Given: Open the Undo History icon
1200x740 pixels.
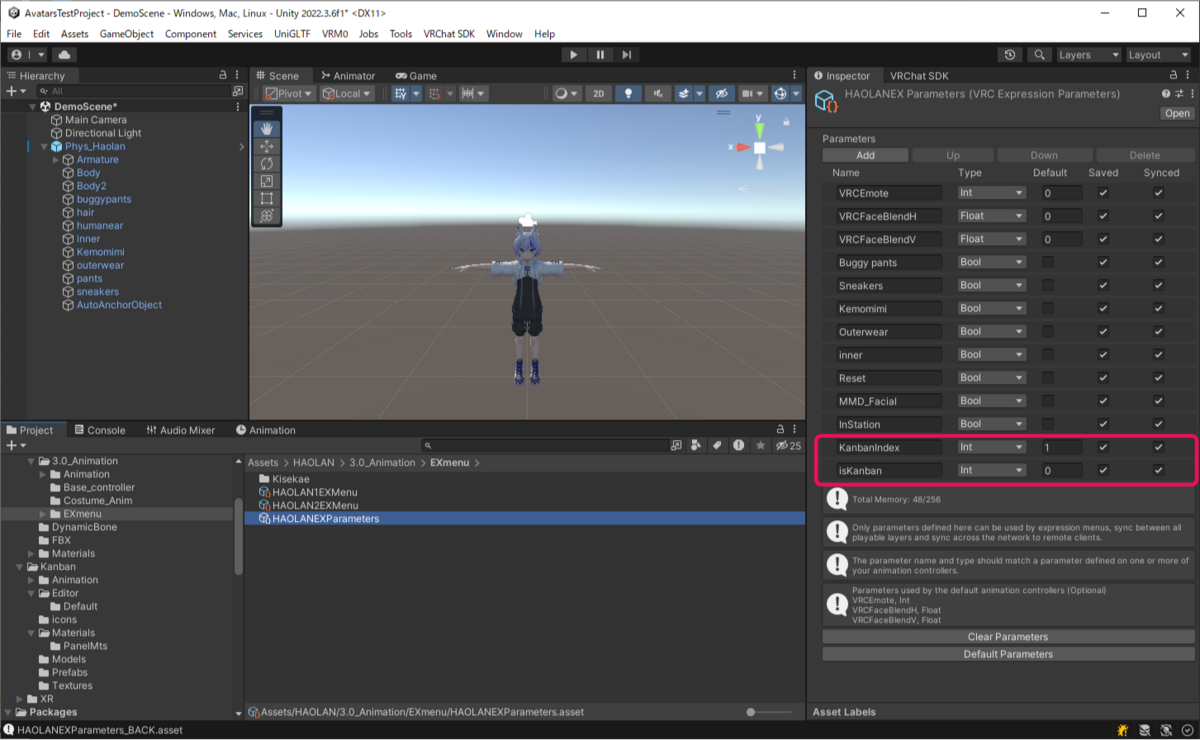Looking at the screenshot, I should click(x=1010, y=55).
